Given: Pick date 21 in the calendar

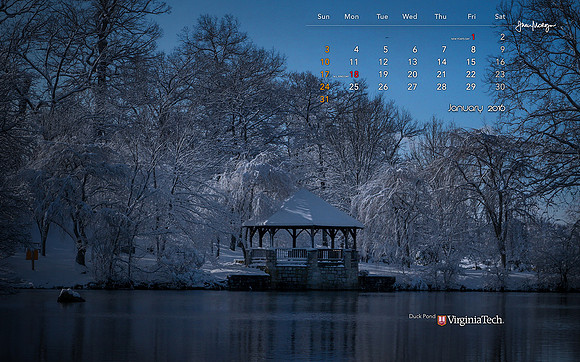Looking at the screenshot, I should [x=442, y=74].
